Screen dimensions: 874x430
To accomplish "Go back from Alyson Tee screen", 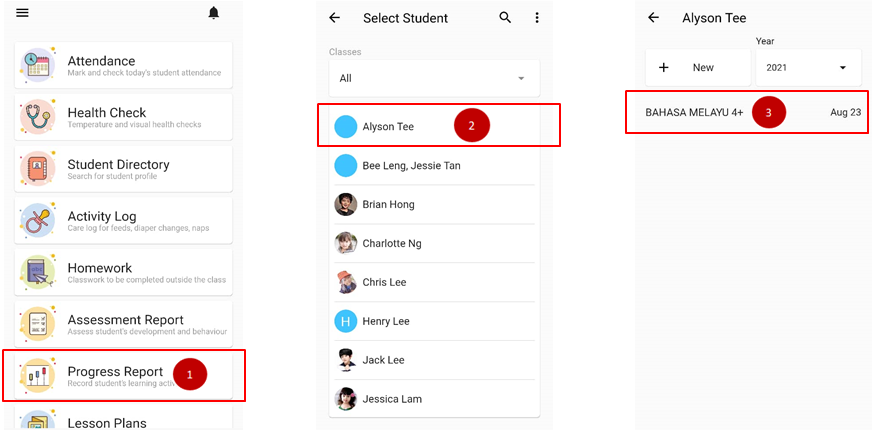I will point(653,18).
